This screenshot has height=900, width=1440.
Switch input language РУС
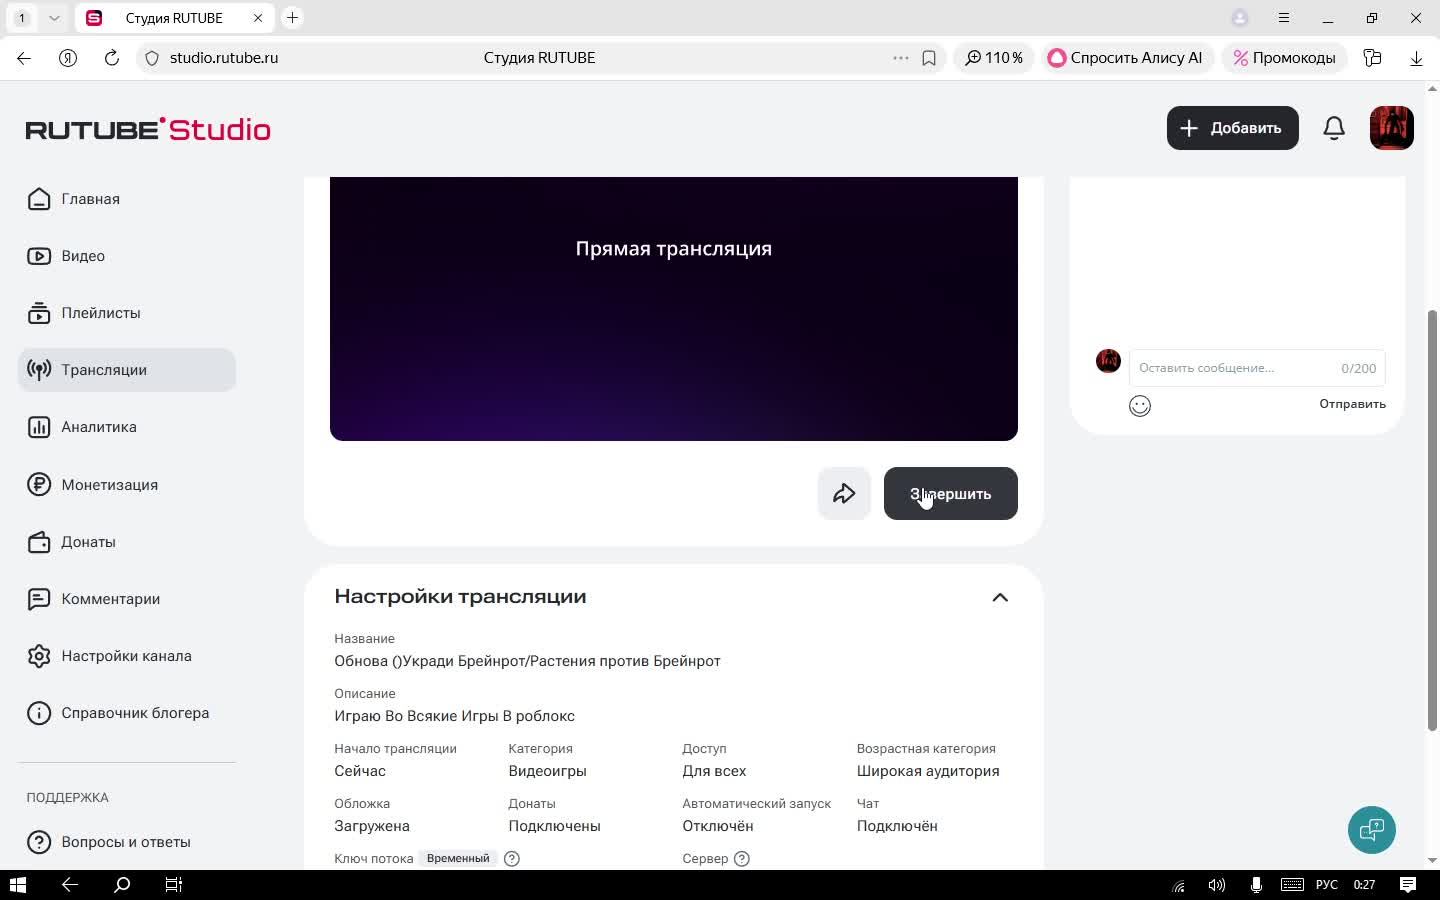pyautogui.click(x=1327, y=885)
